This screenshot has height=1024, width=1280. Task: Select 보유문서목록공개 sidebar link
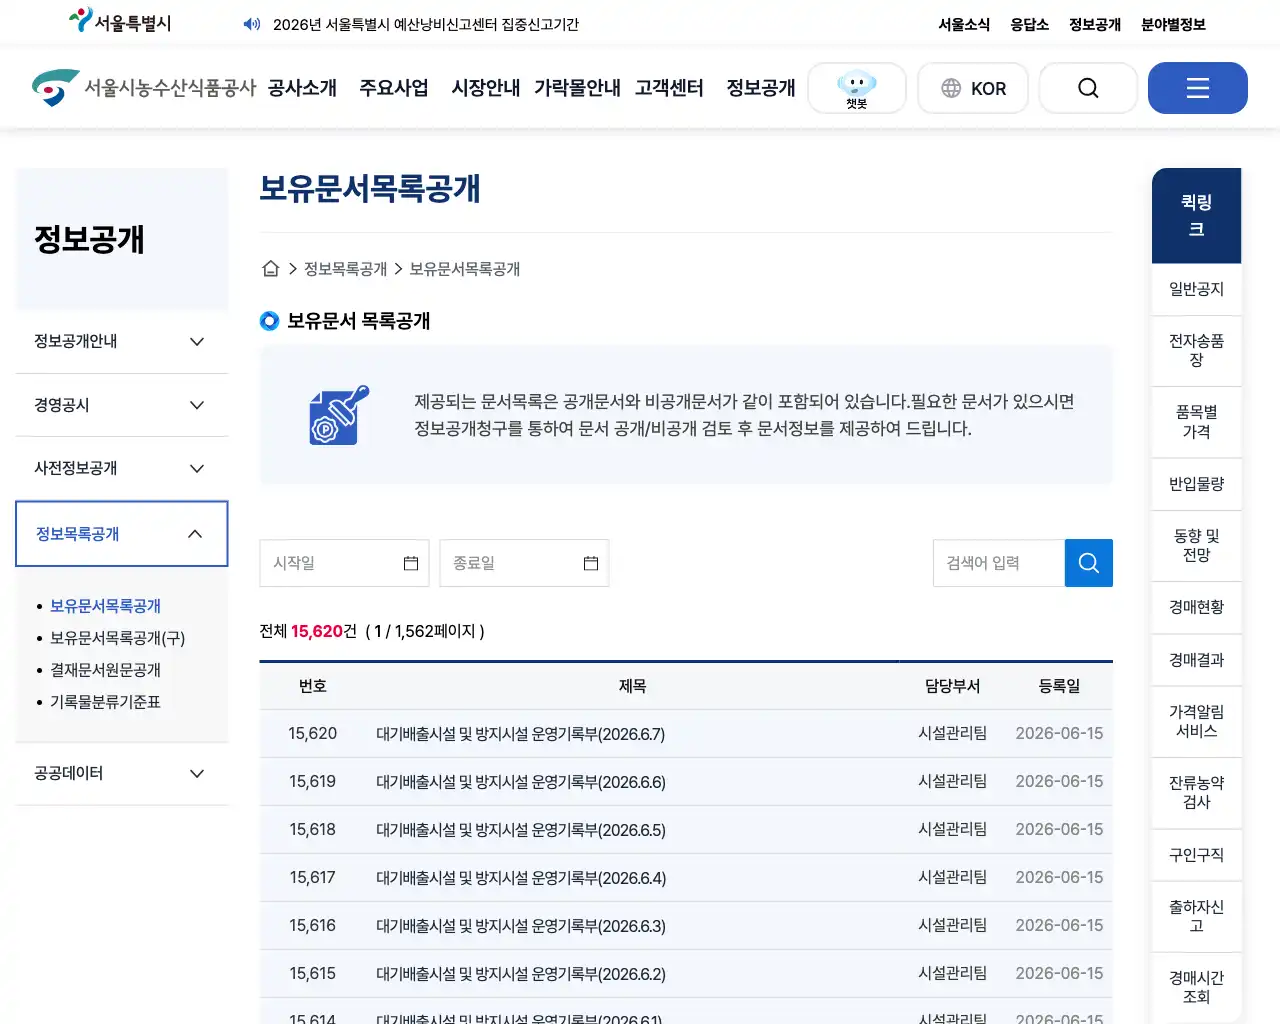pos(105,606)
